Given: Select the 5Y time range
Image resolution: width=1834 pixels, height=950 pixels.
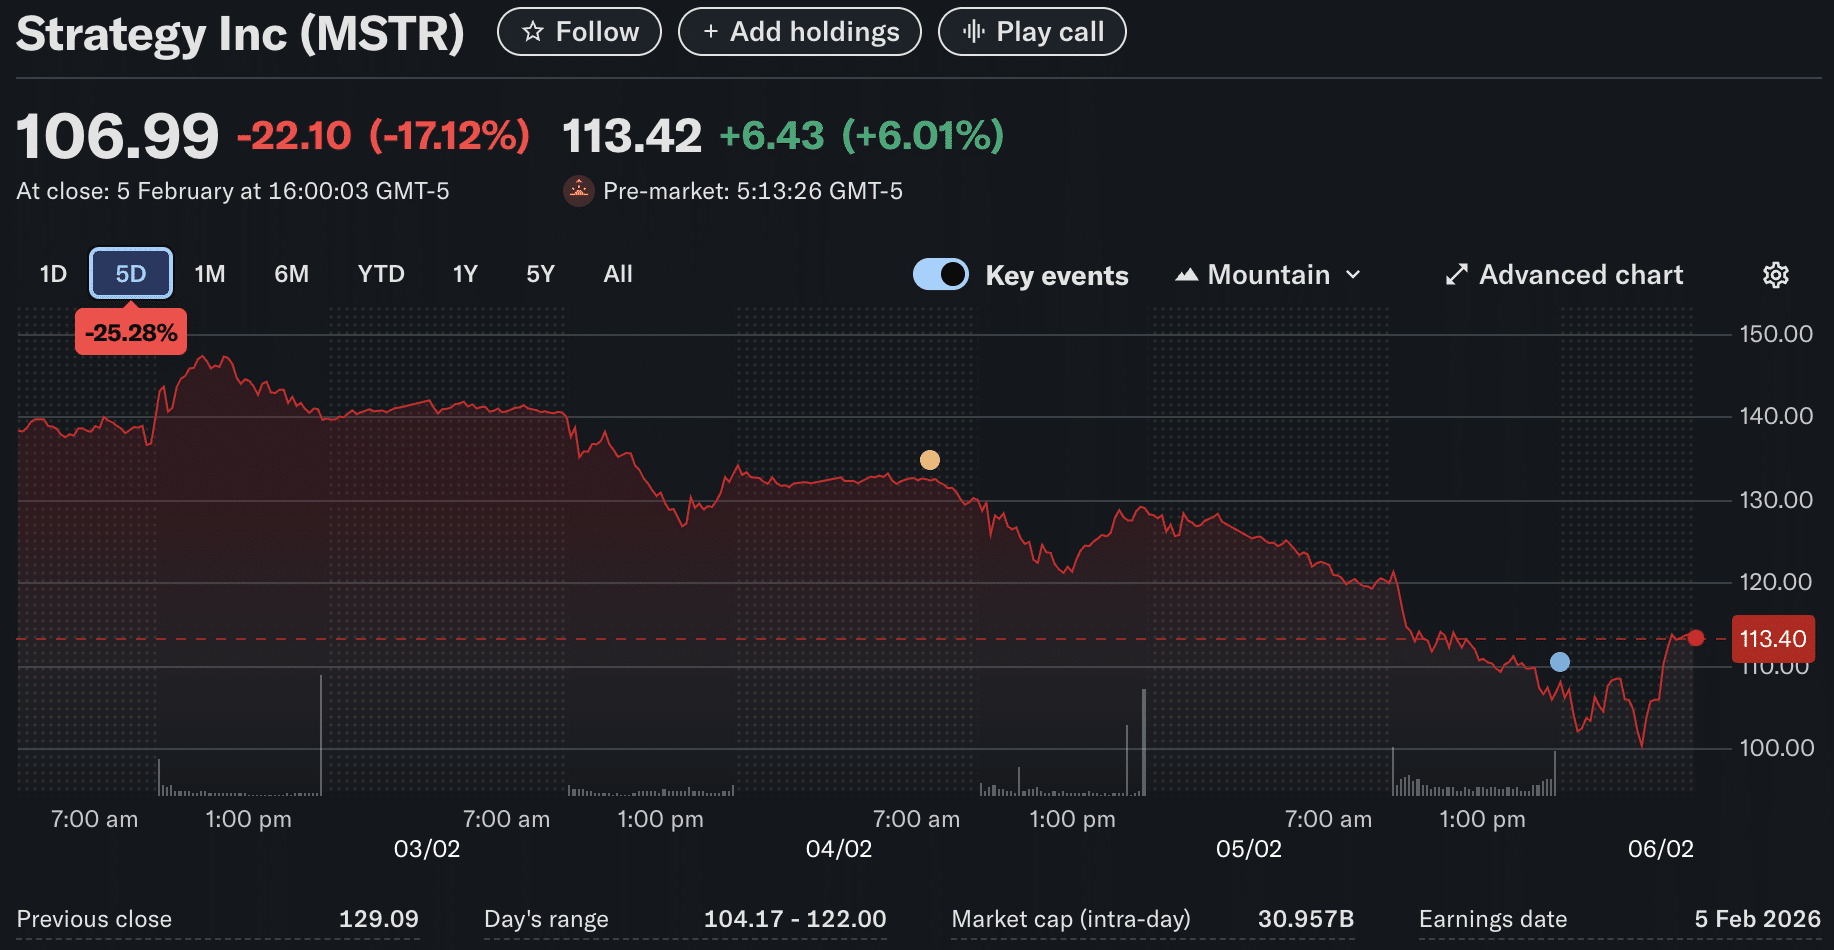Looking at the screenshot, I should coord(540,274).
